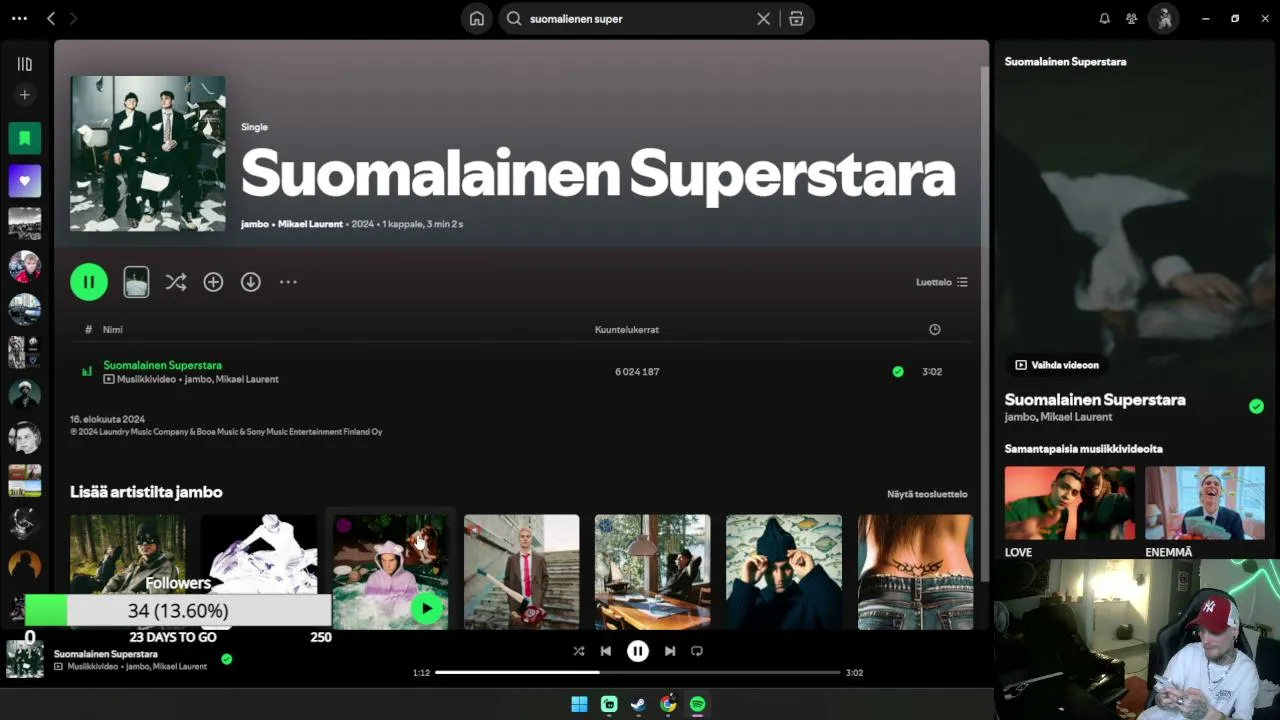Screen dimensions: 1280x720
Task: Open the album card with red tie man
Action: (x=521, y=572)
